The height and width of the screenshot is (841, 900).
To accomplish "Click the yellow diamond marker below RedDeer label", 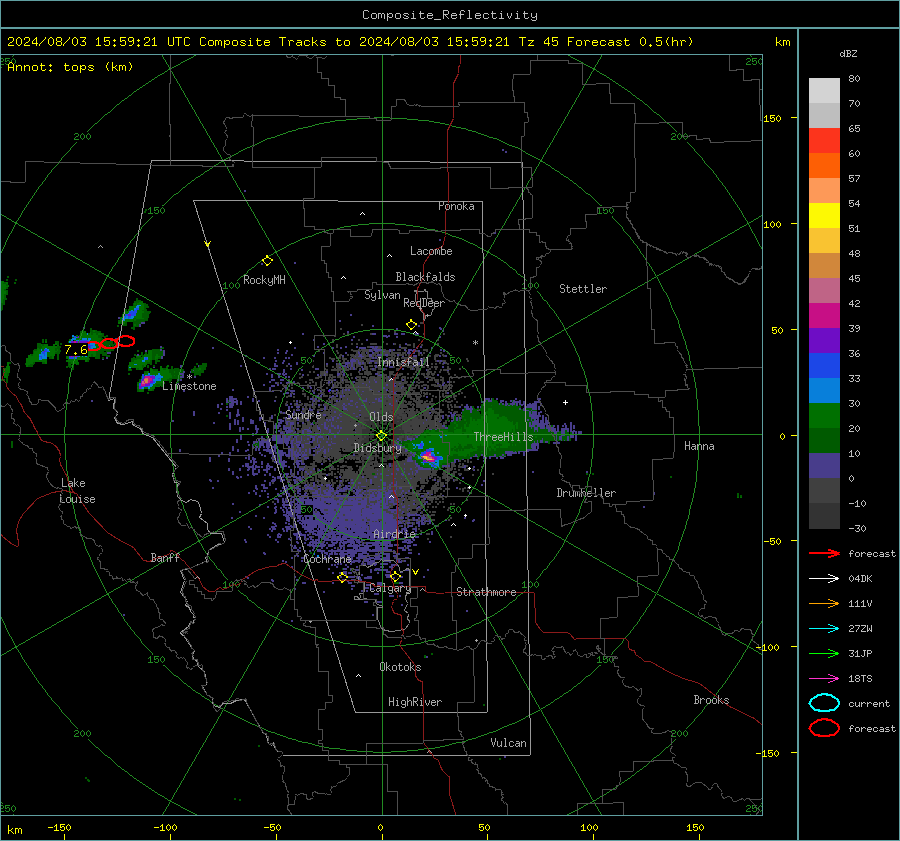I will coord(411,325).
